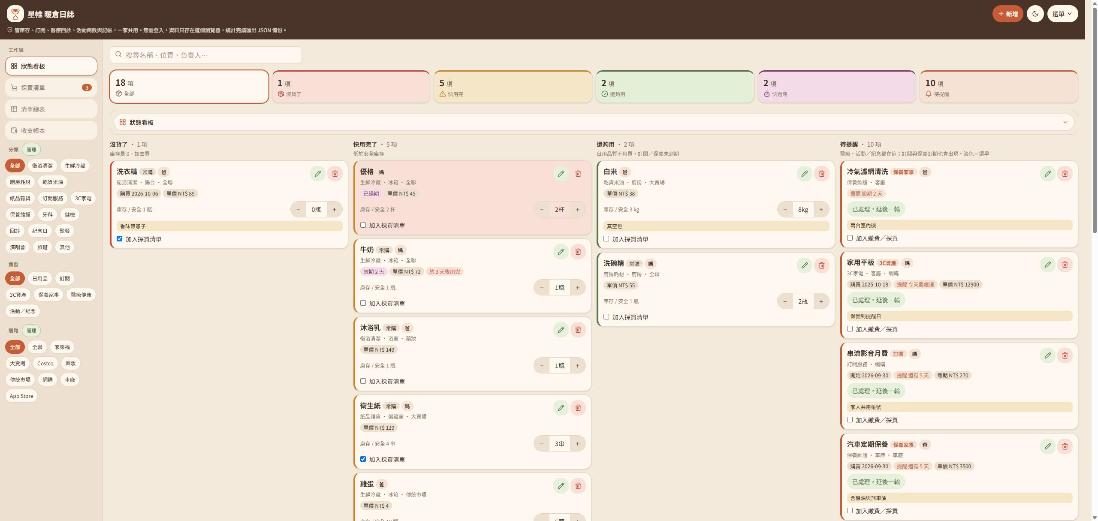Edit the 洗衣精 item with the pencil icon
Viewport: 1098px width, 521px height.
[x=318, y=173]
